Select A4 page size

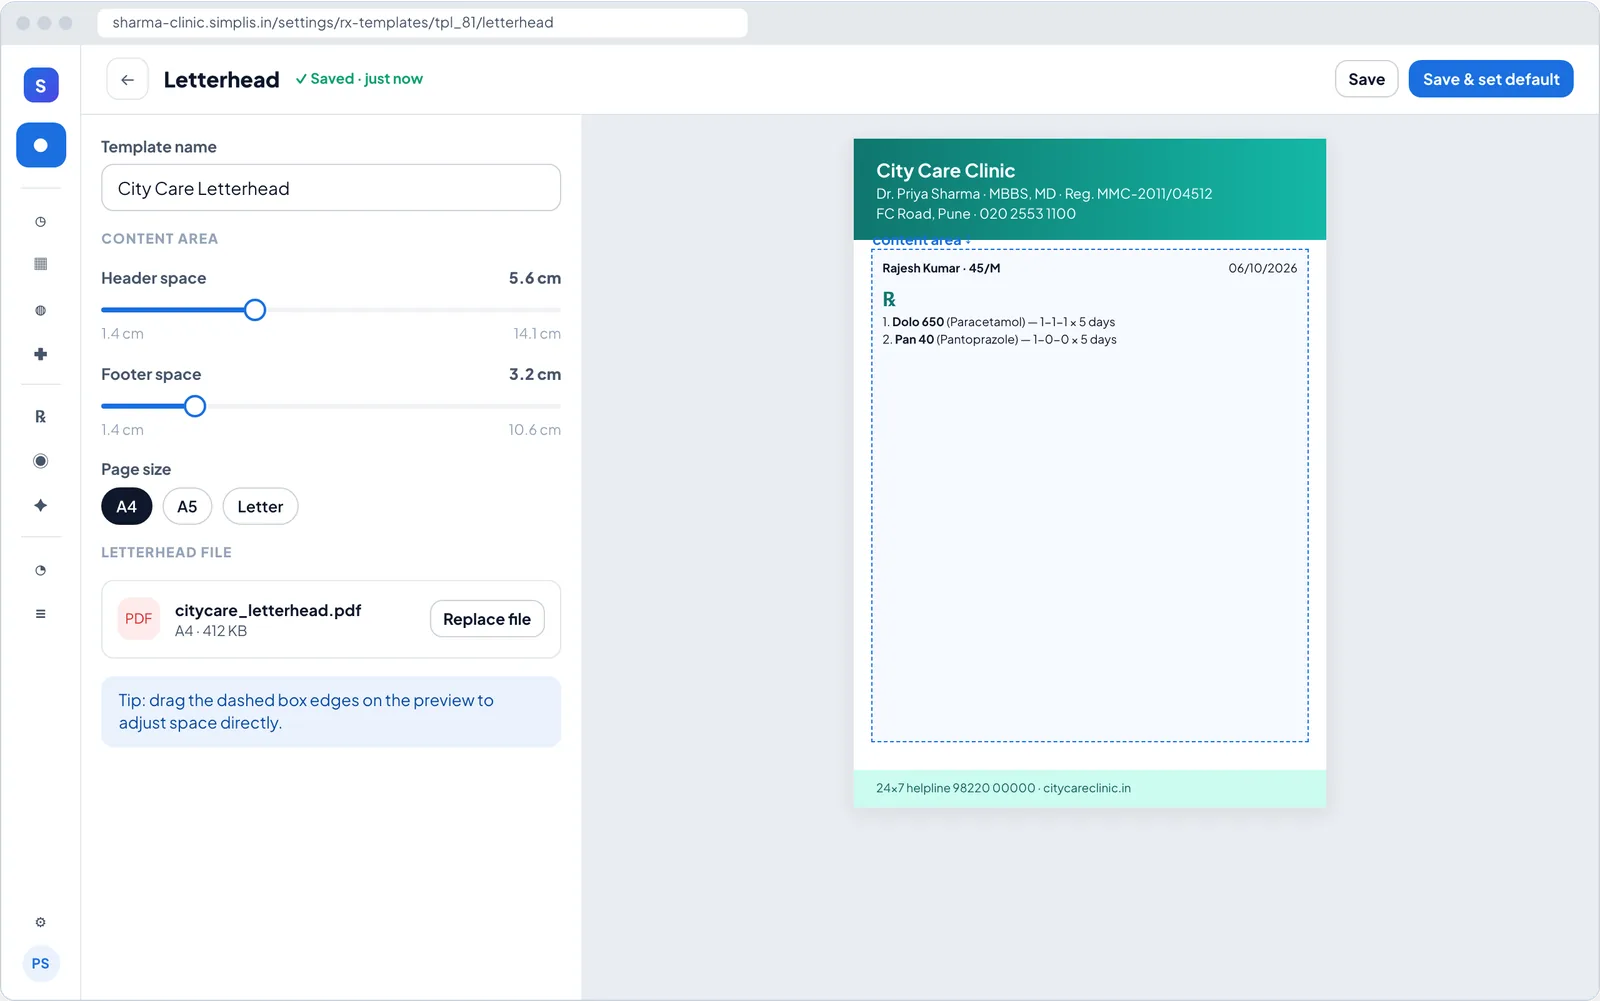127,506
